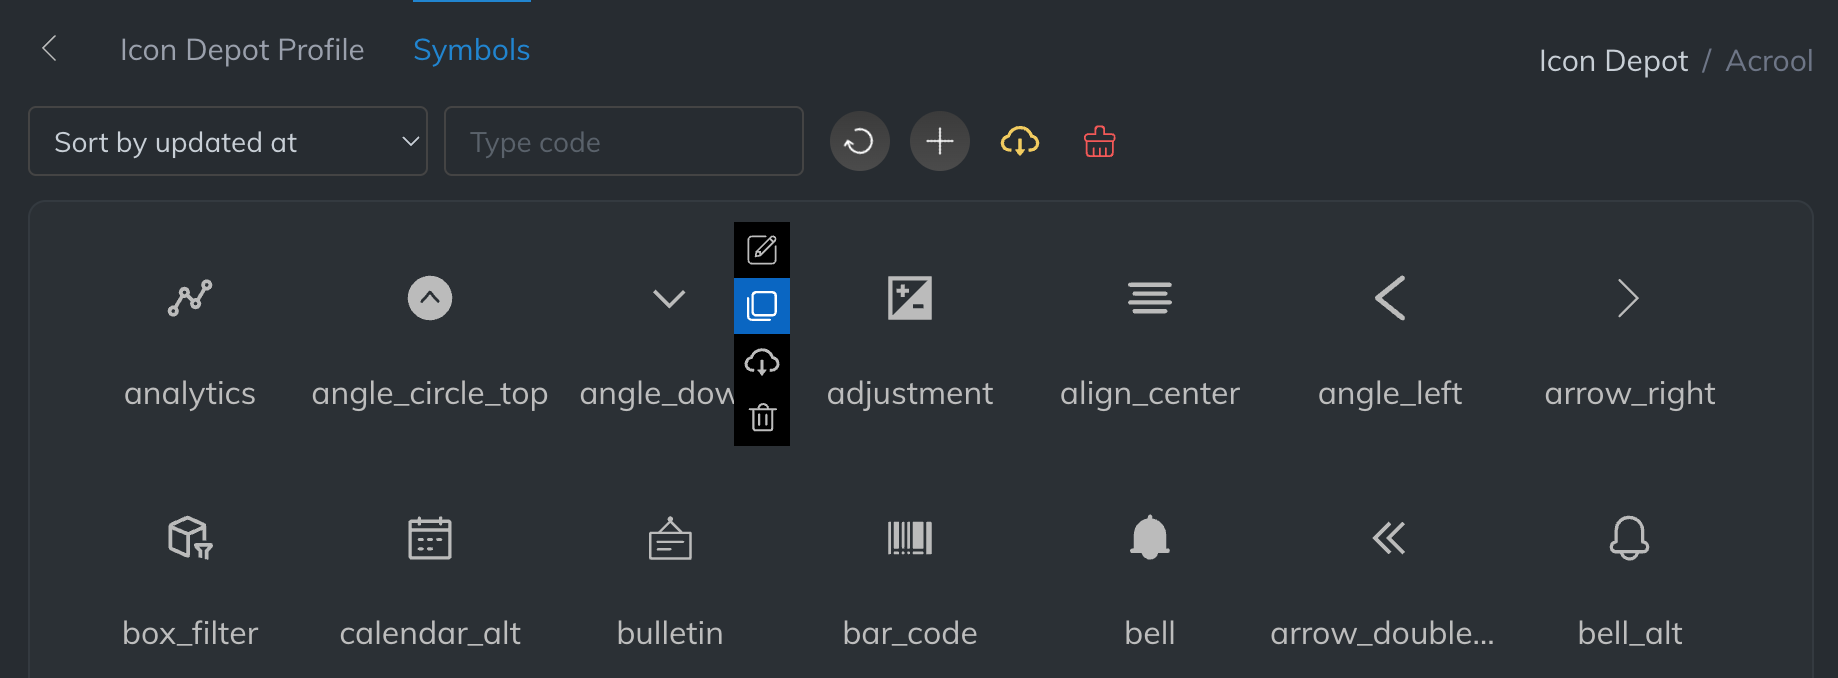Click the back arrow icon

pos(49,48)
